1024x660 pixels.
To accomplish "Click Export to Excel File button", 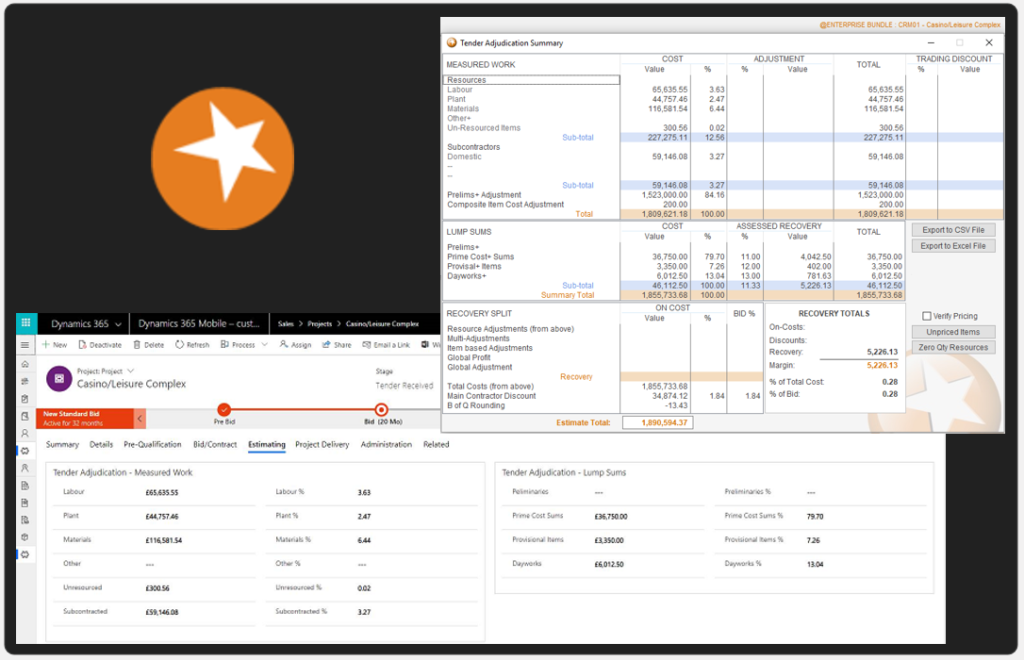I will (x=953, y=246).
